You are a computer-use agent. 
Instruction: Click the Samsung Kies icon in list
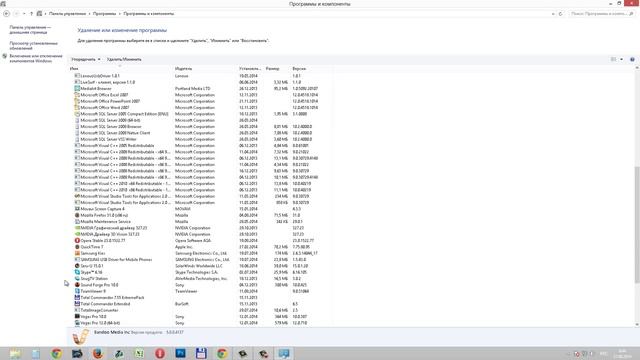coord(77,253)
